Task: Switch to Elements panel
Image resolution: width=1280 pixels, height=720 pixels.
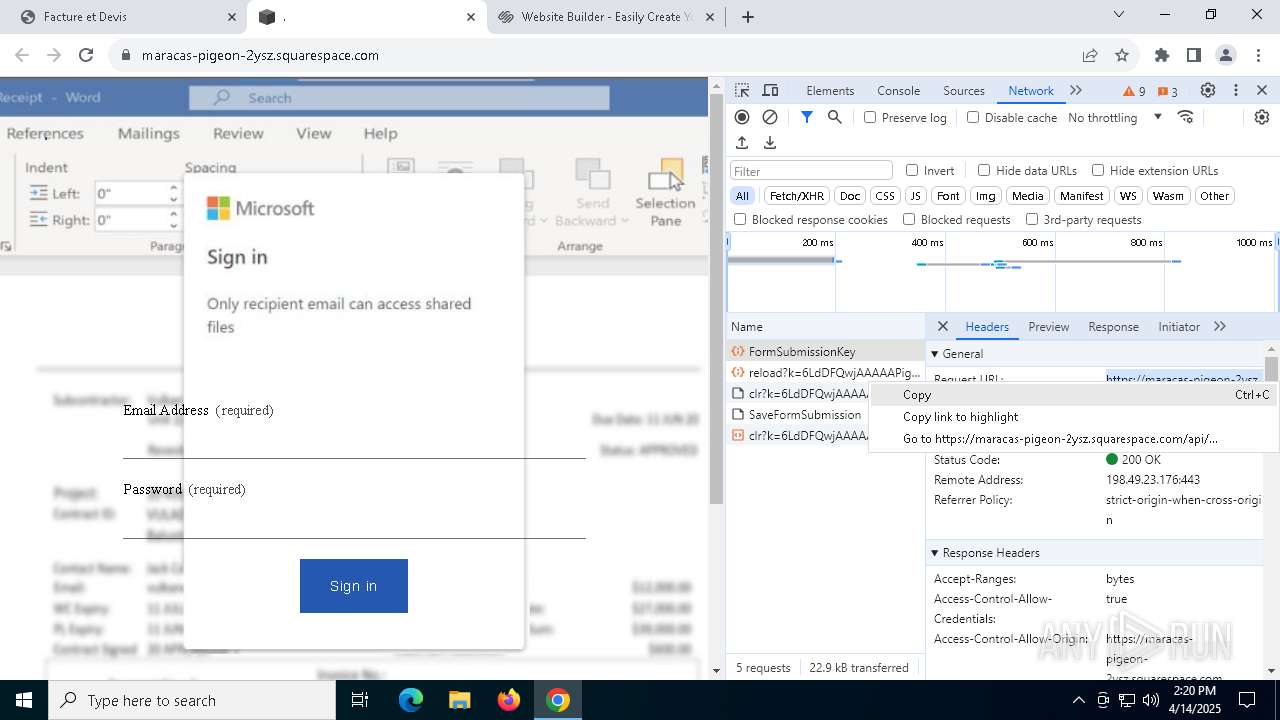Action: 830,90
